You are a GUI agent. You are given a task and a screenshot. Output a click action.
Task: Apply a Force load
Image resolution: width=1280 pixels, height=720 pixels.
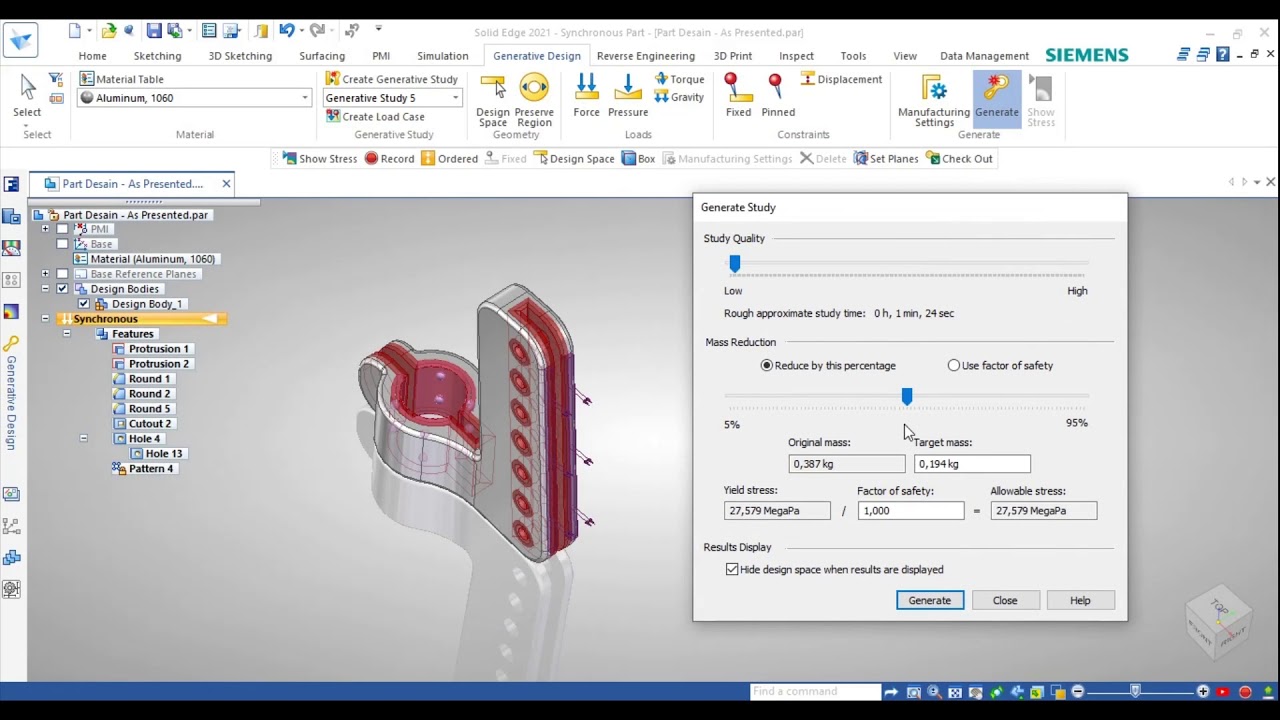(587, 96)
